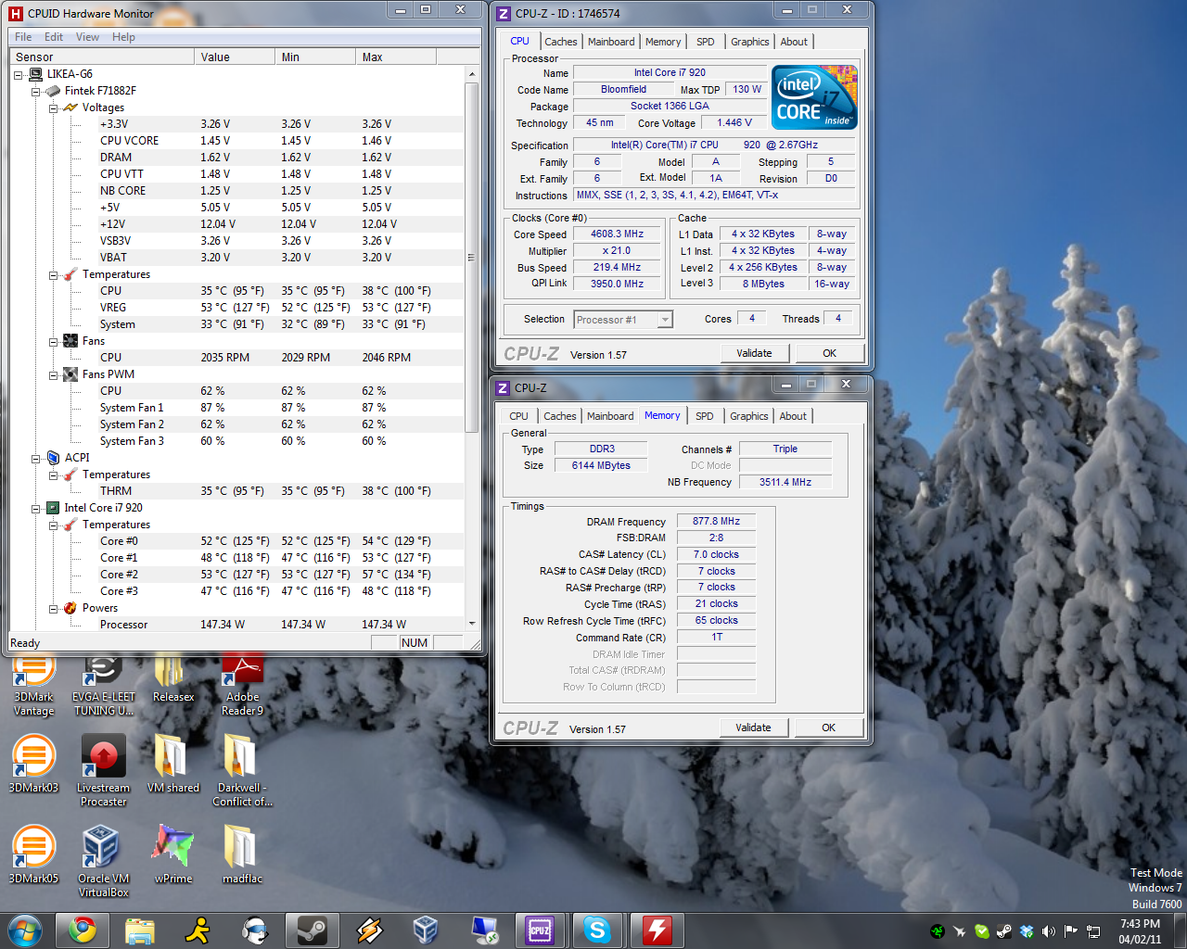Open Steam from the taskbar

click(312, 930)
